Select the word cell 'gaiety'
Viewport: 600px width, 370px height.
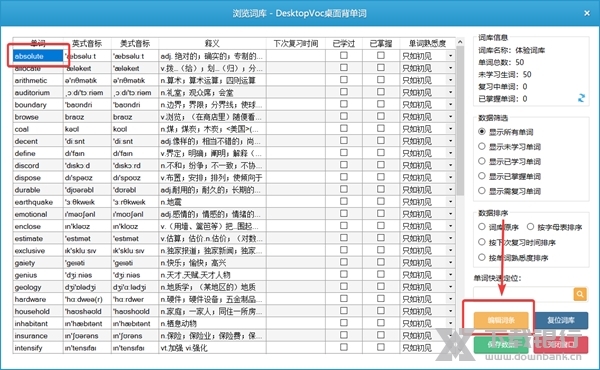[x=38, y=263]
